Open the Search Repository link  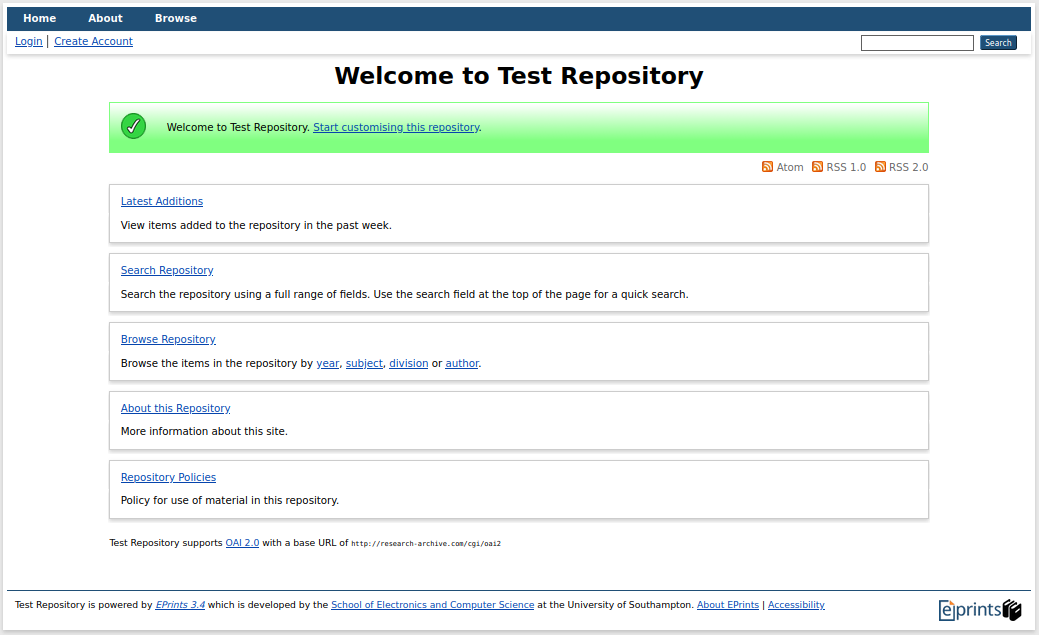pyautogui.click(x=167, y=270)
